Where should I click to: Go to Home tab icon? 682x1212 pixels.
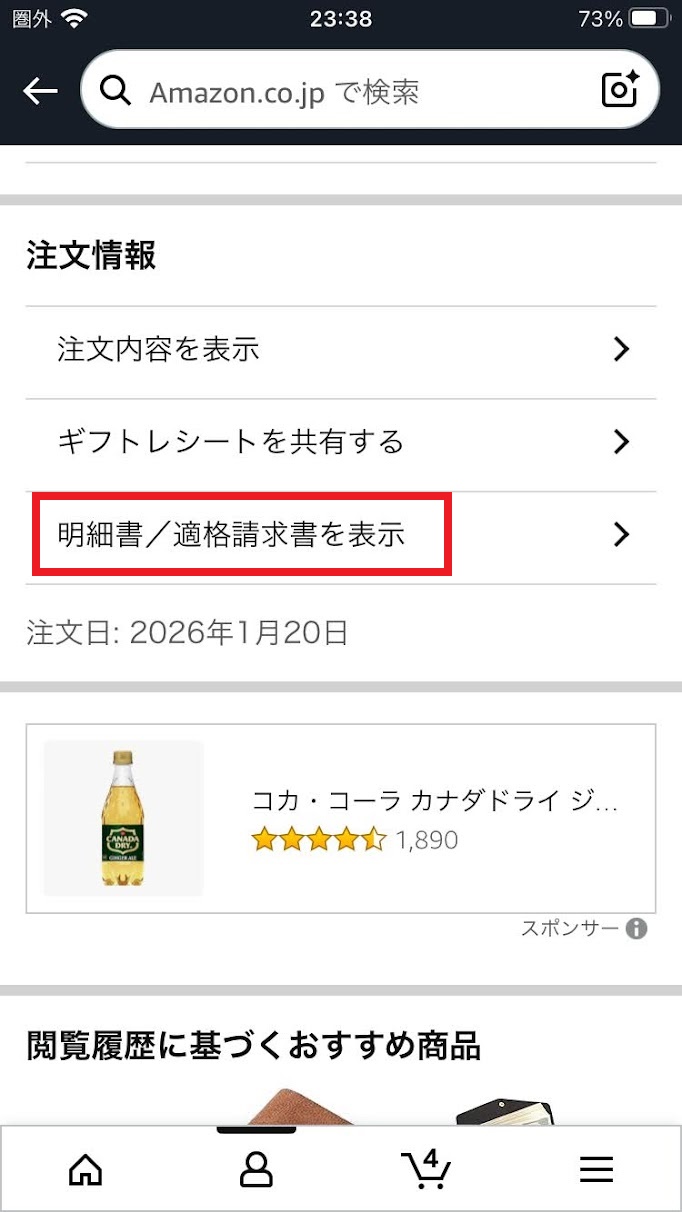85,1169
